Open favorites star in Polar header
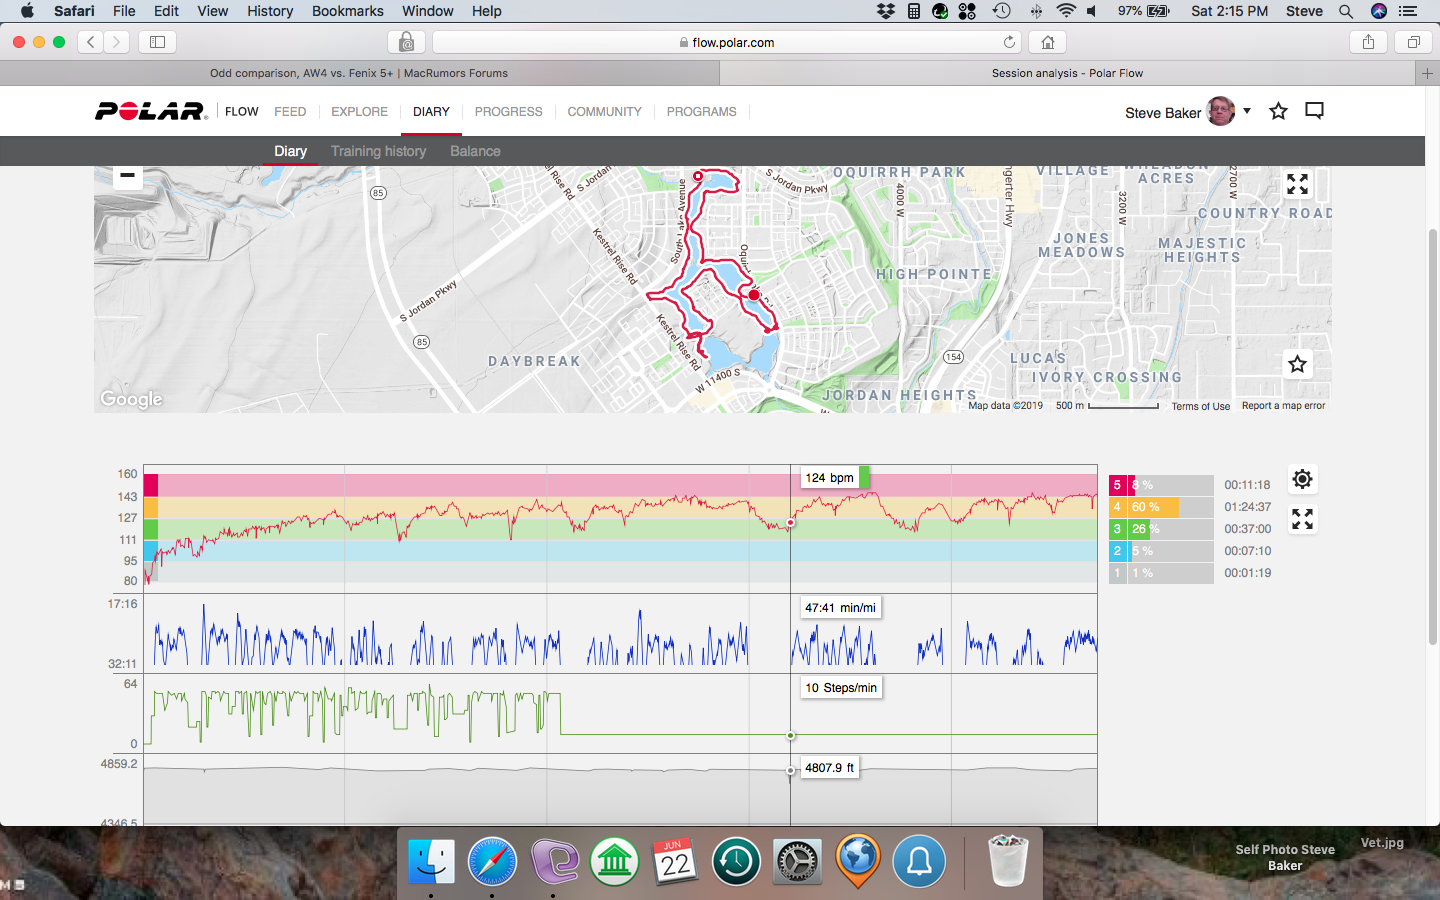The height and width of the screenshot is (900, 1440). point(1278,111)
